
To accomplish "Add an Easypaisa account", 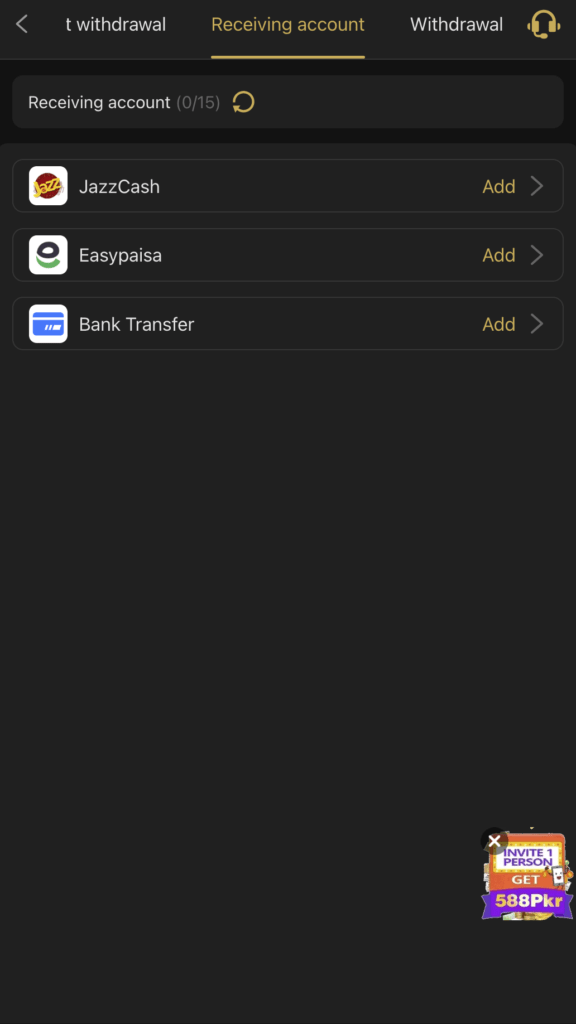I will tap(499, 255).
